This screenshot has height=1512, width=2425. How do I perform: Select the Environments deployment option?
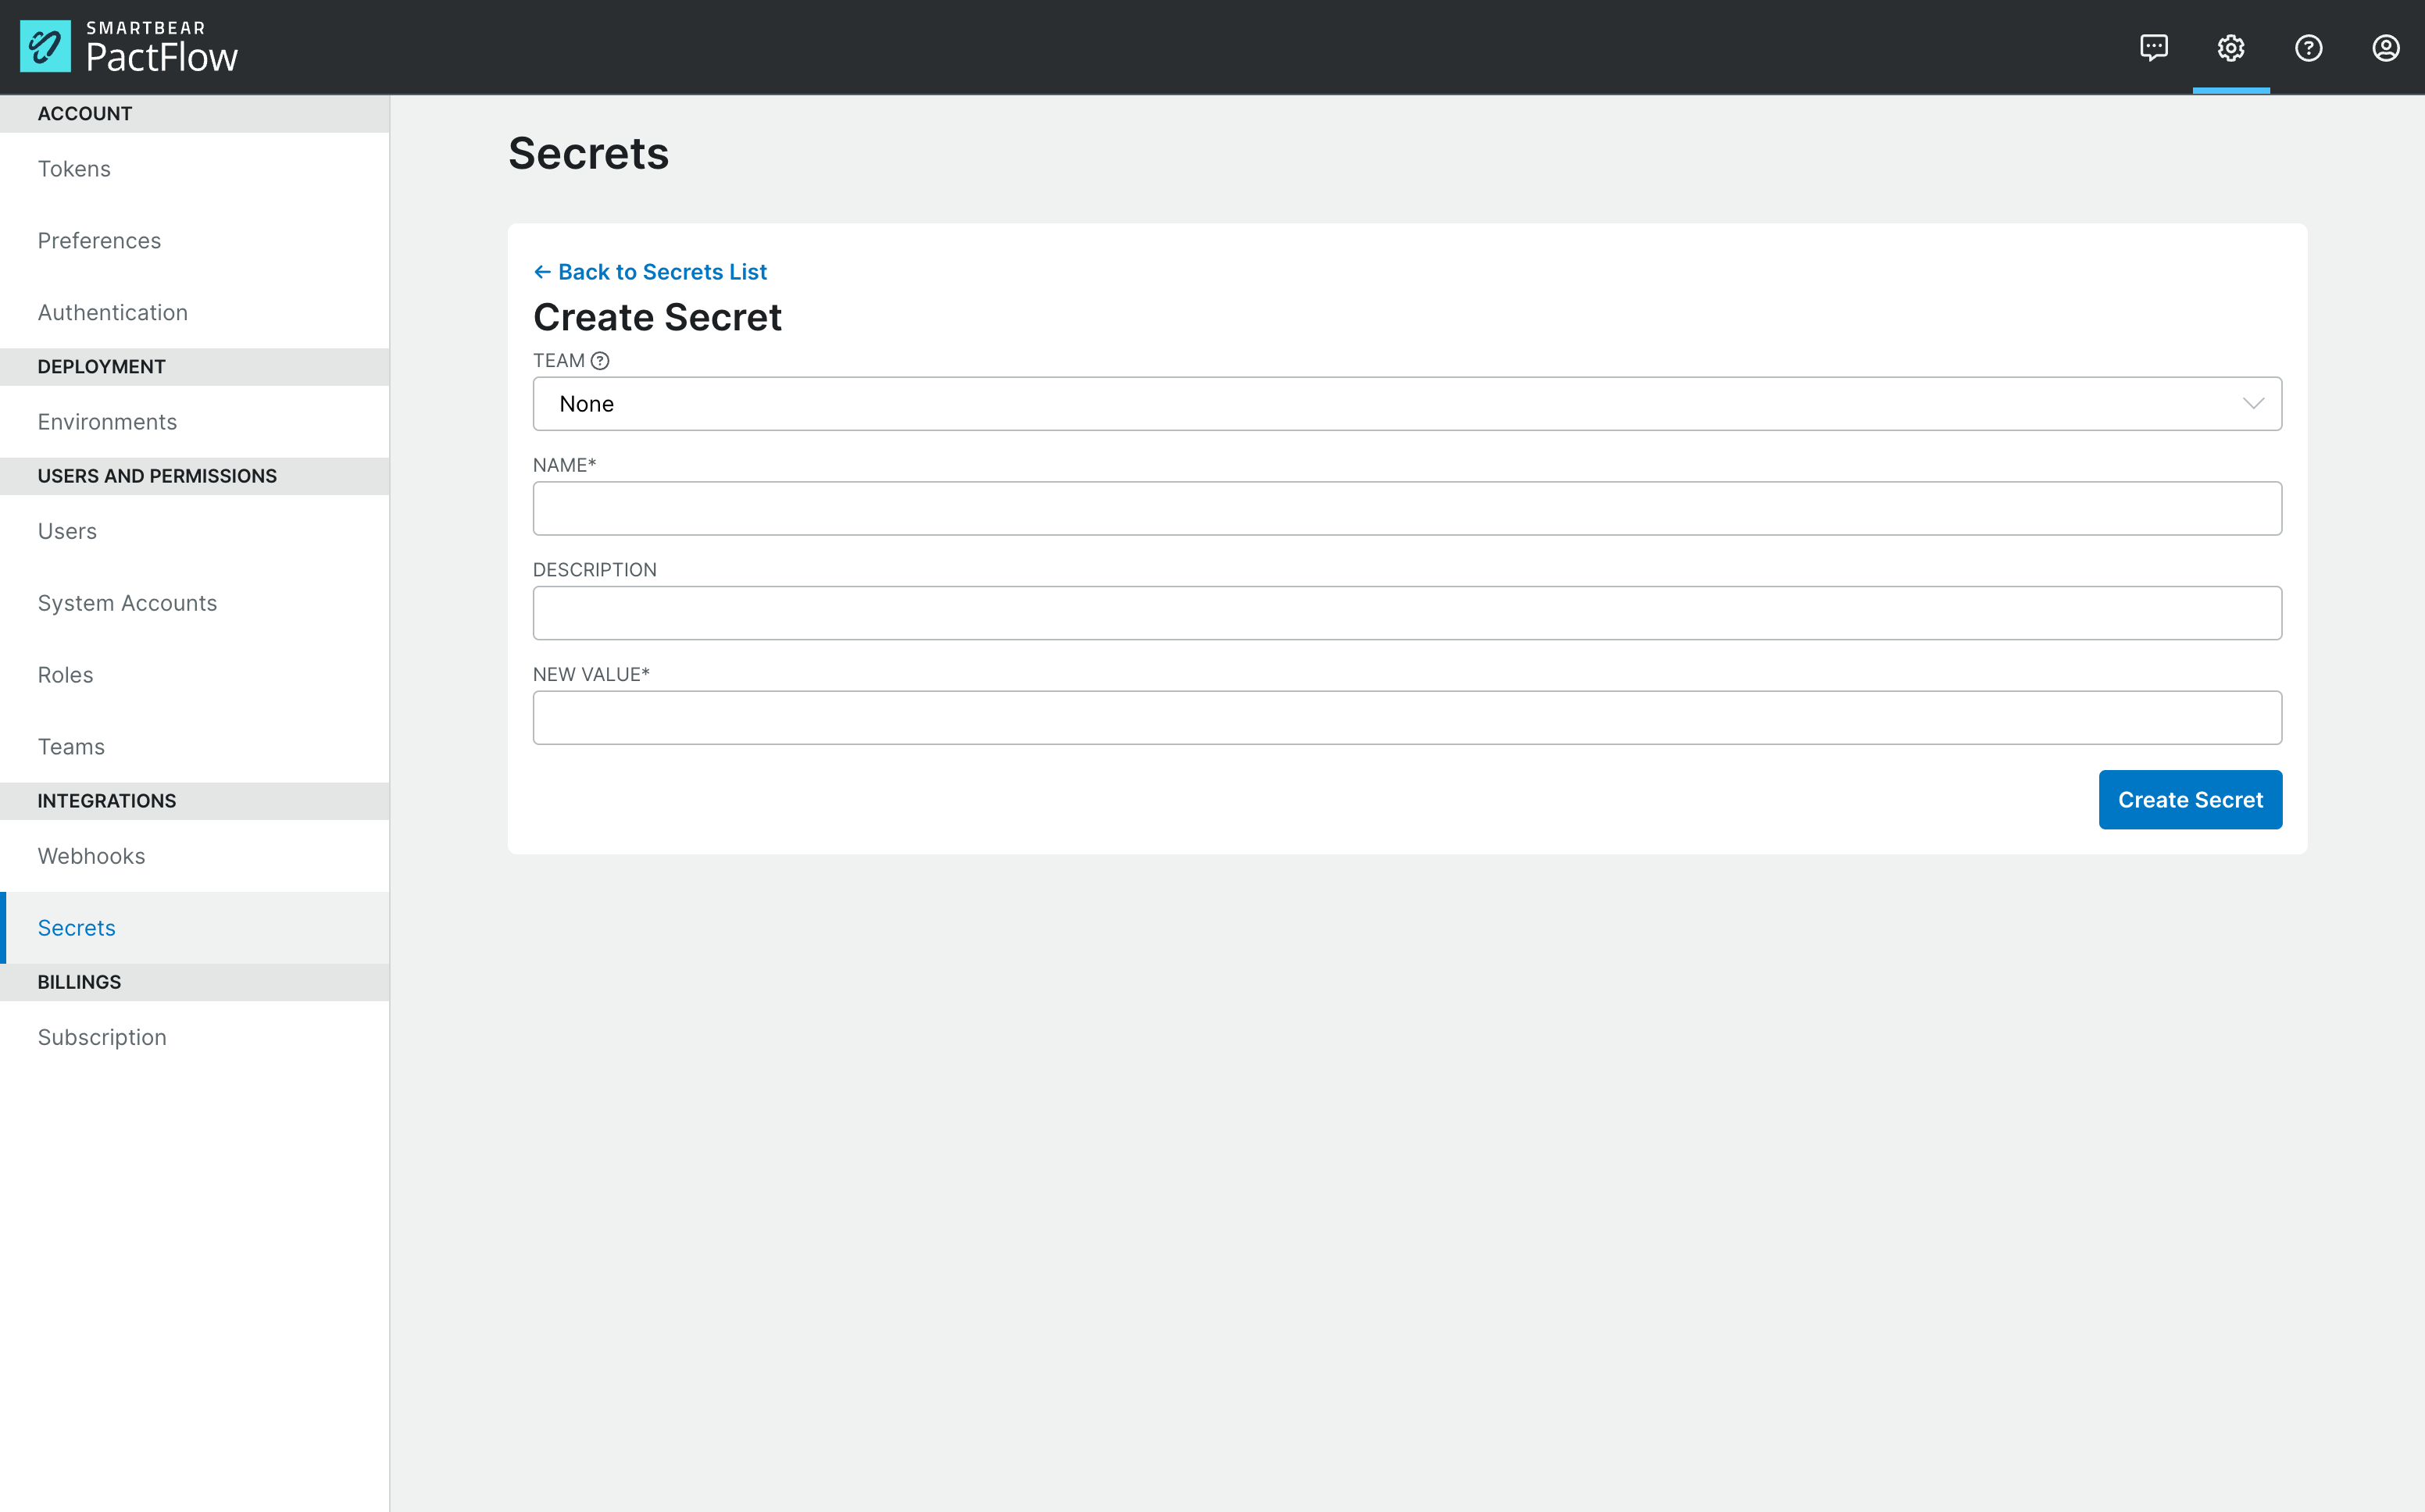pyautogui.click(x=106, y=420)
